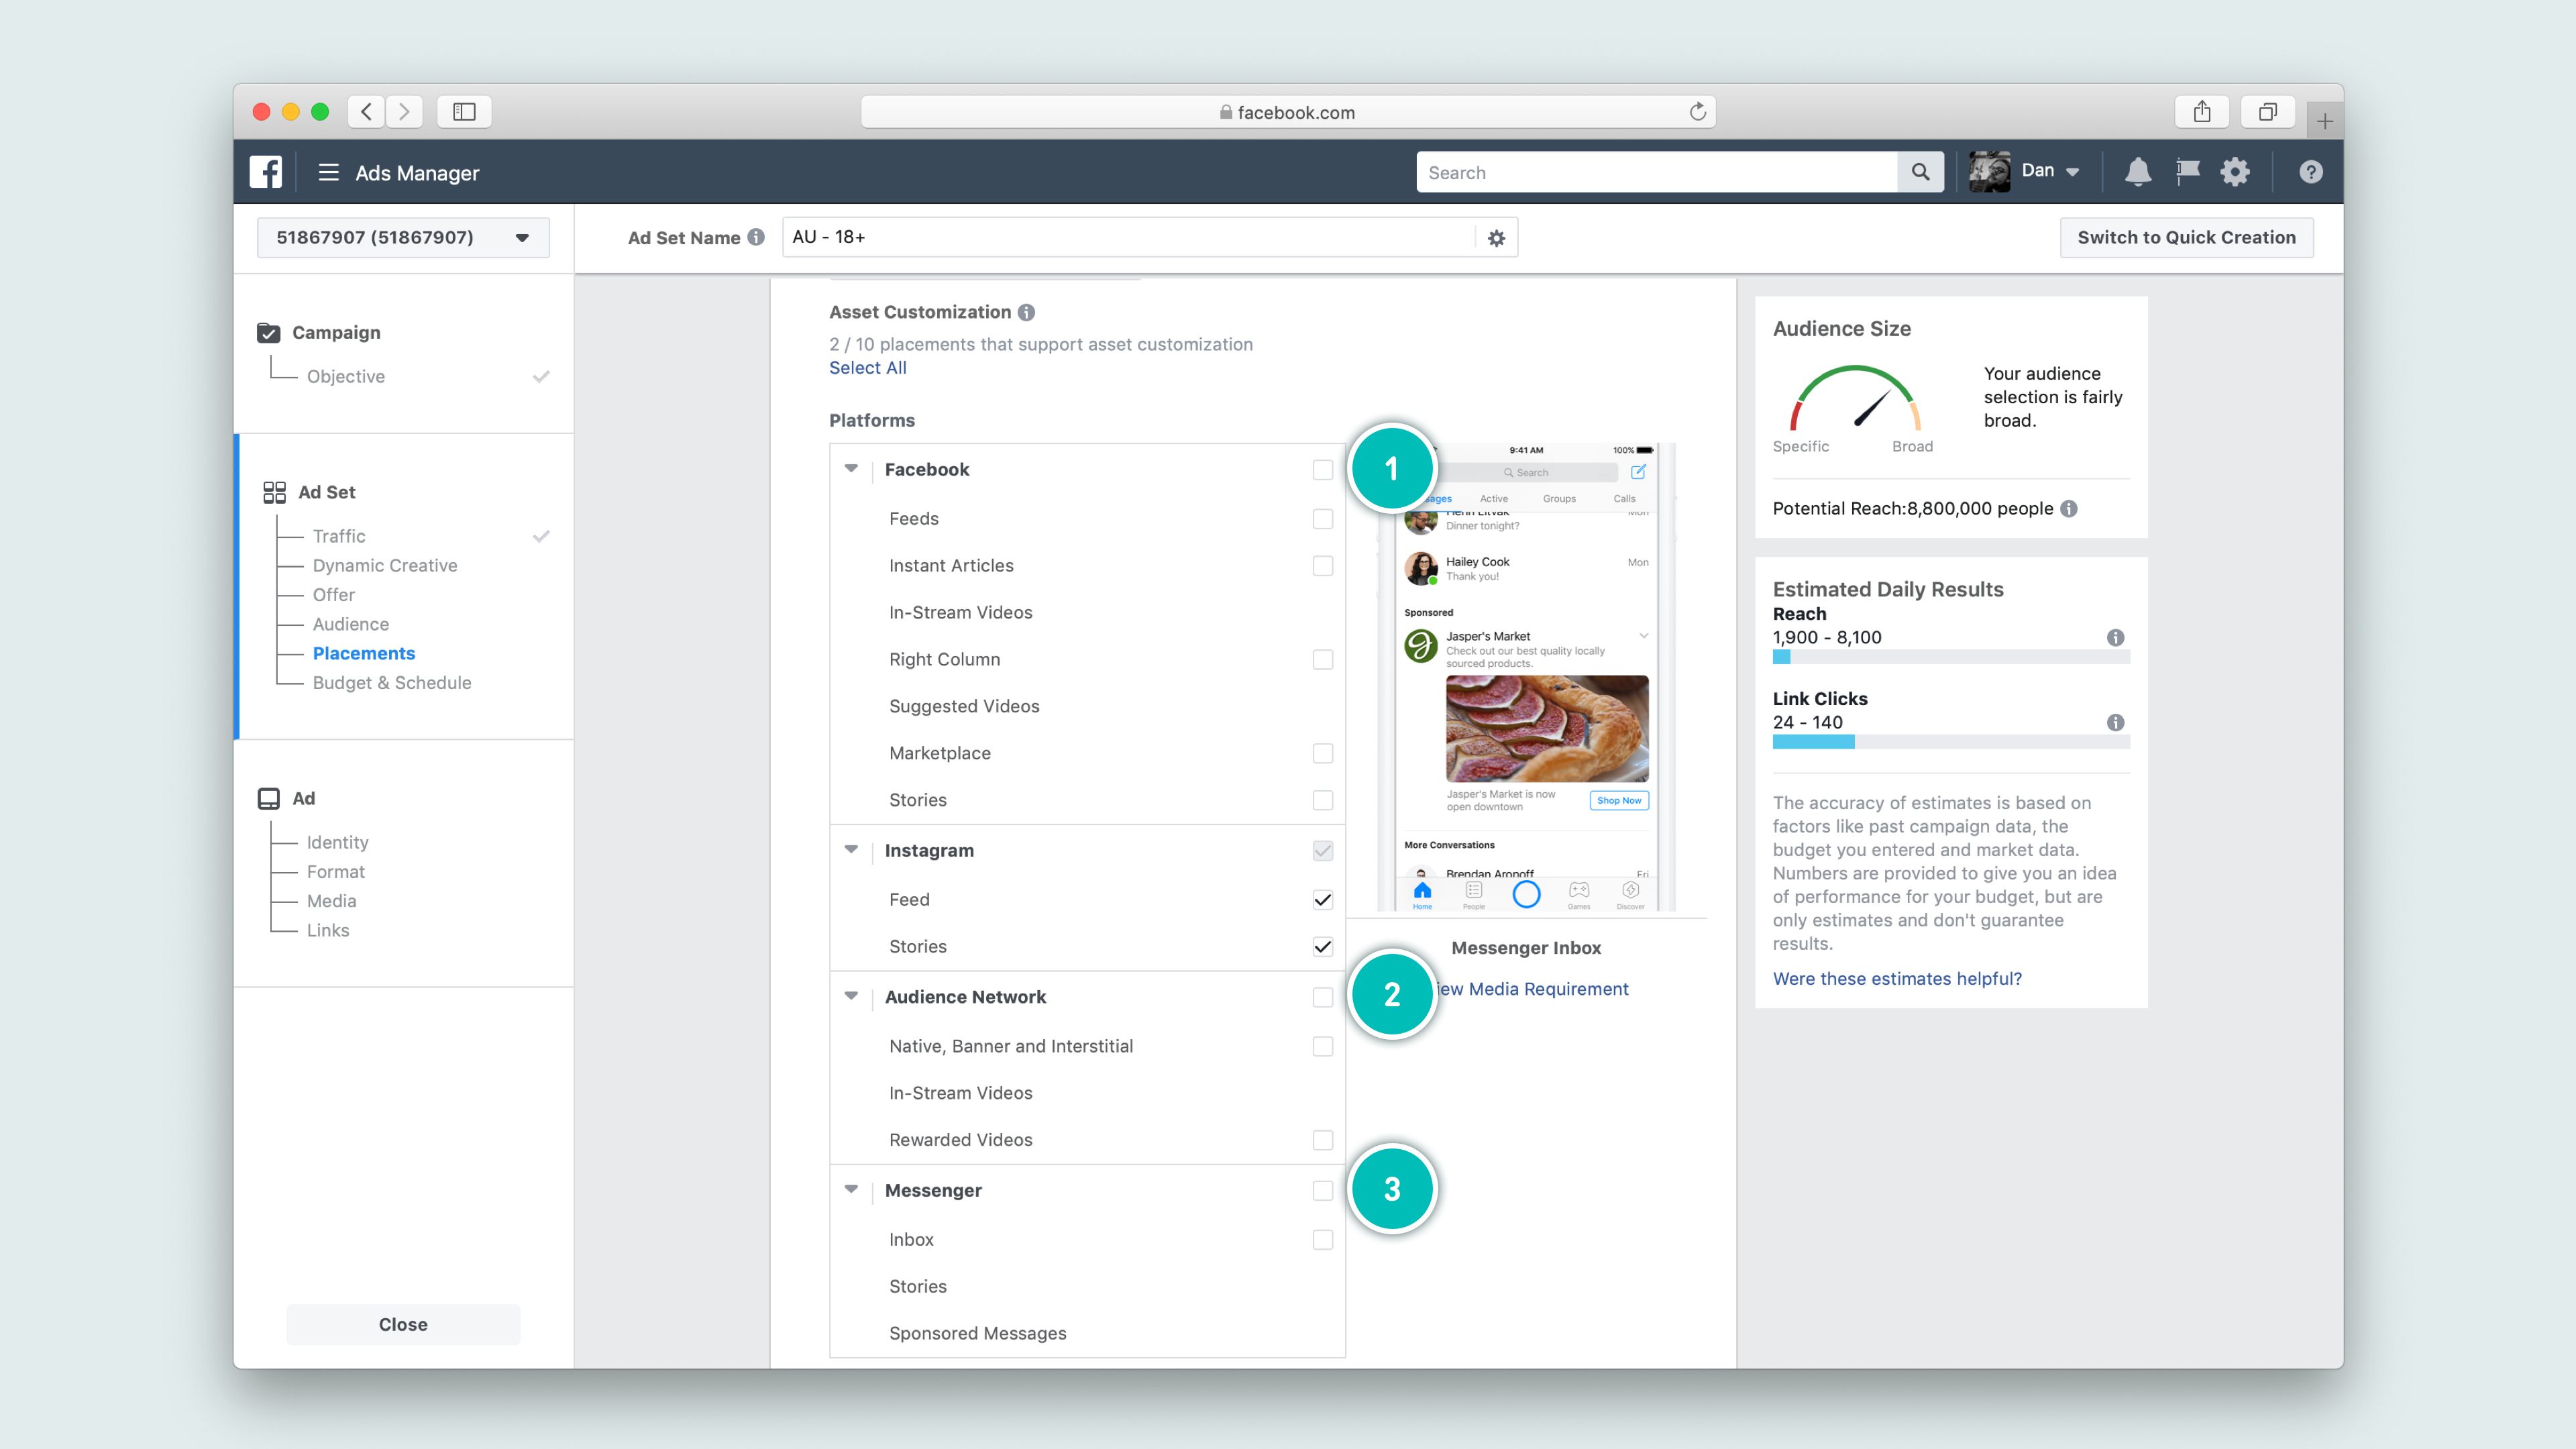
Task: Click Switch to Quick Creation button
Action: (2186, 238)
